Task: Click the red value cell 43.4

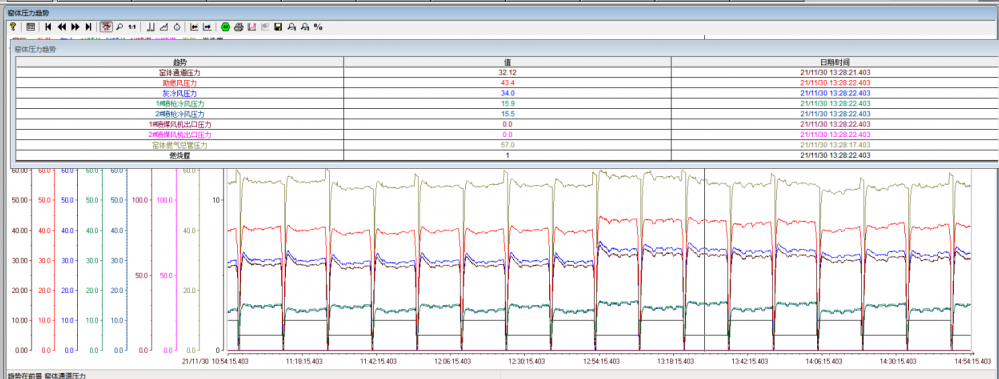Action: 507,83
